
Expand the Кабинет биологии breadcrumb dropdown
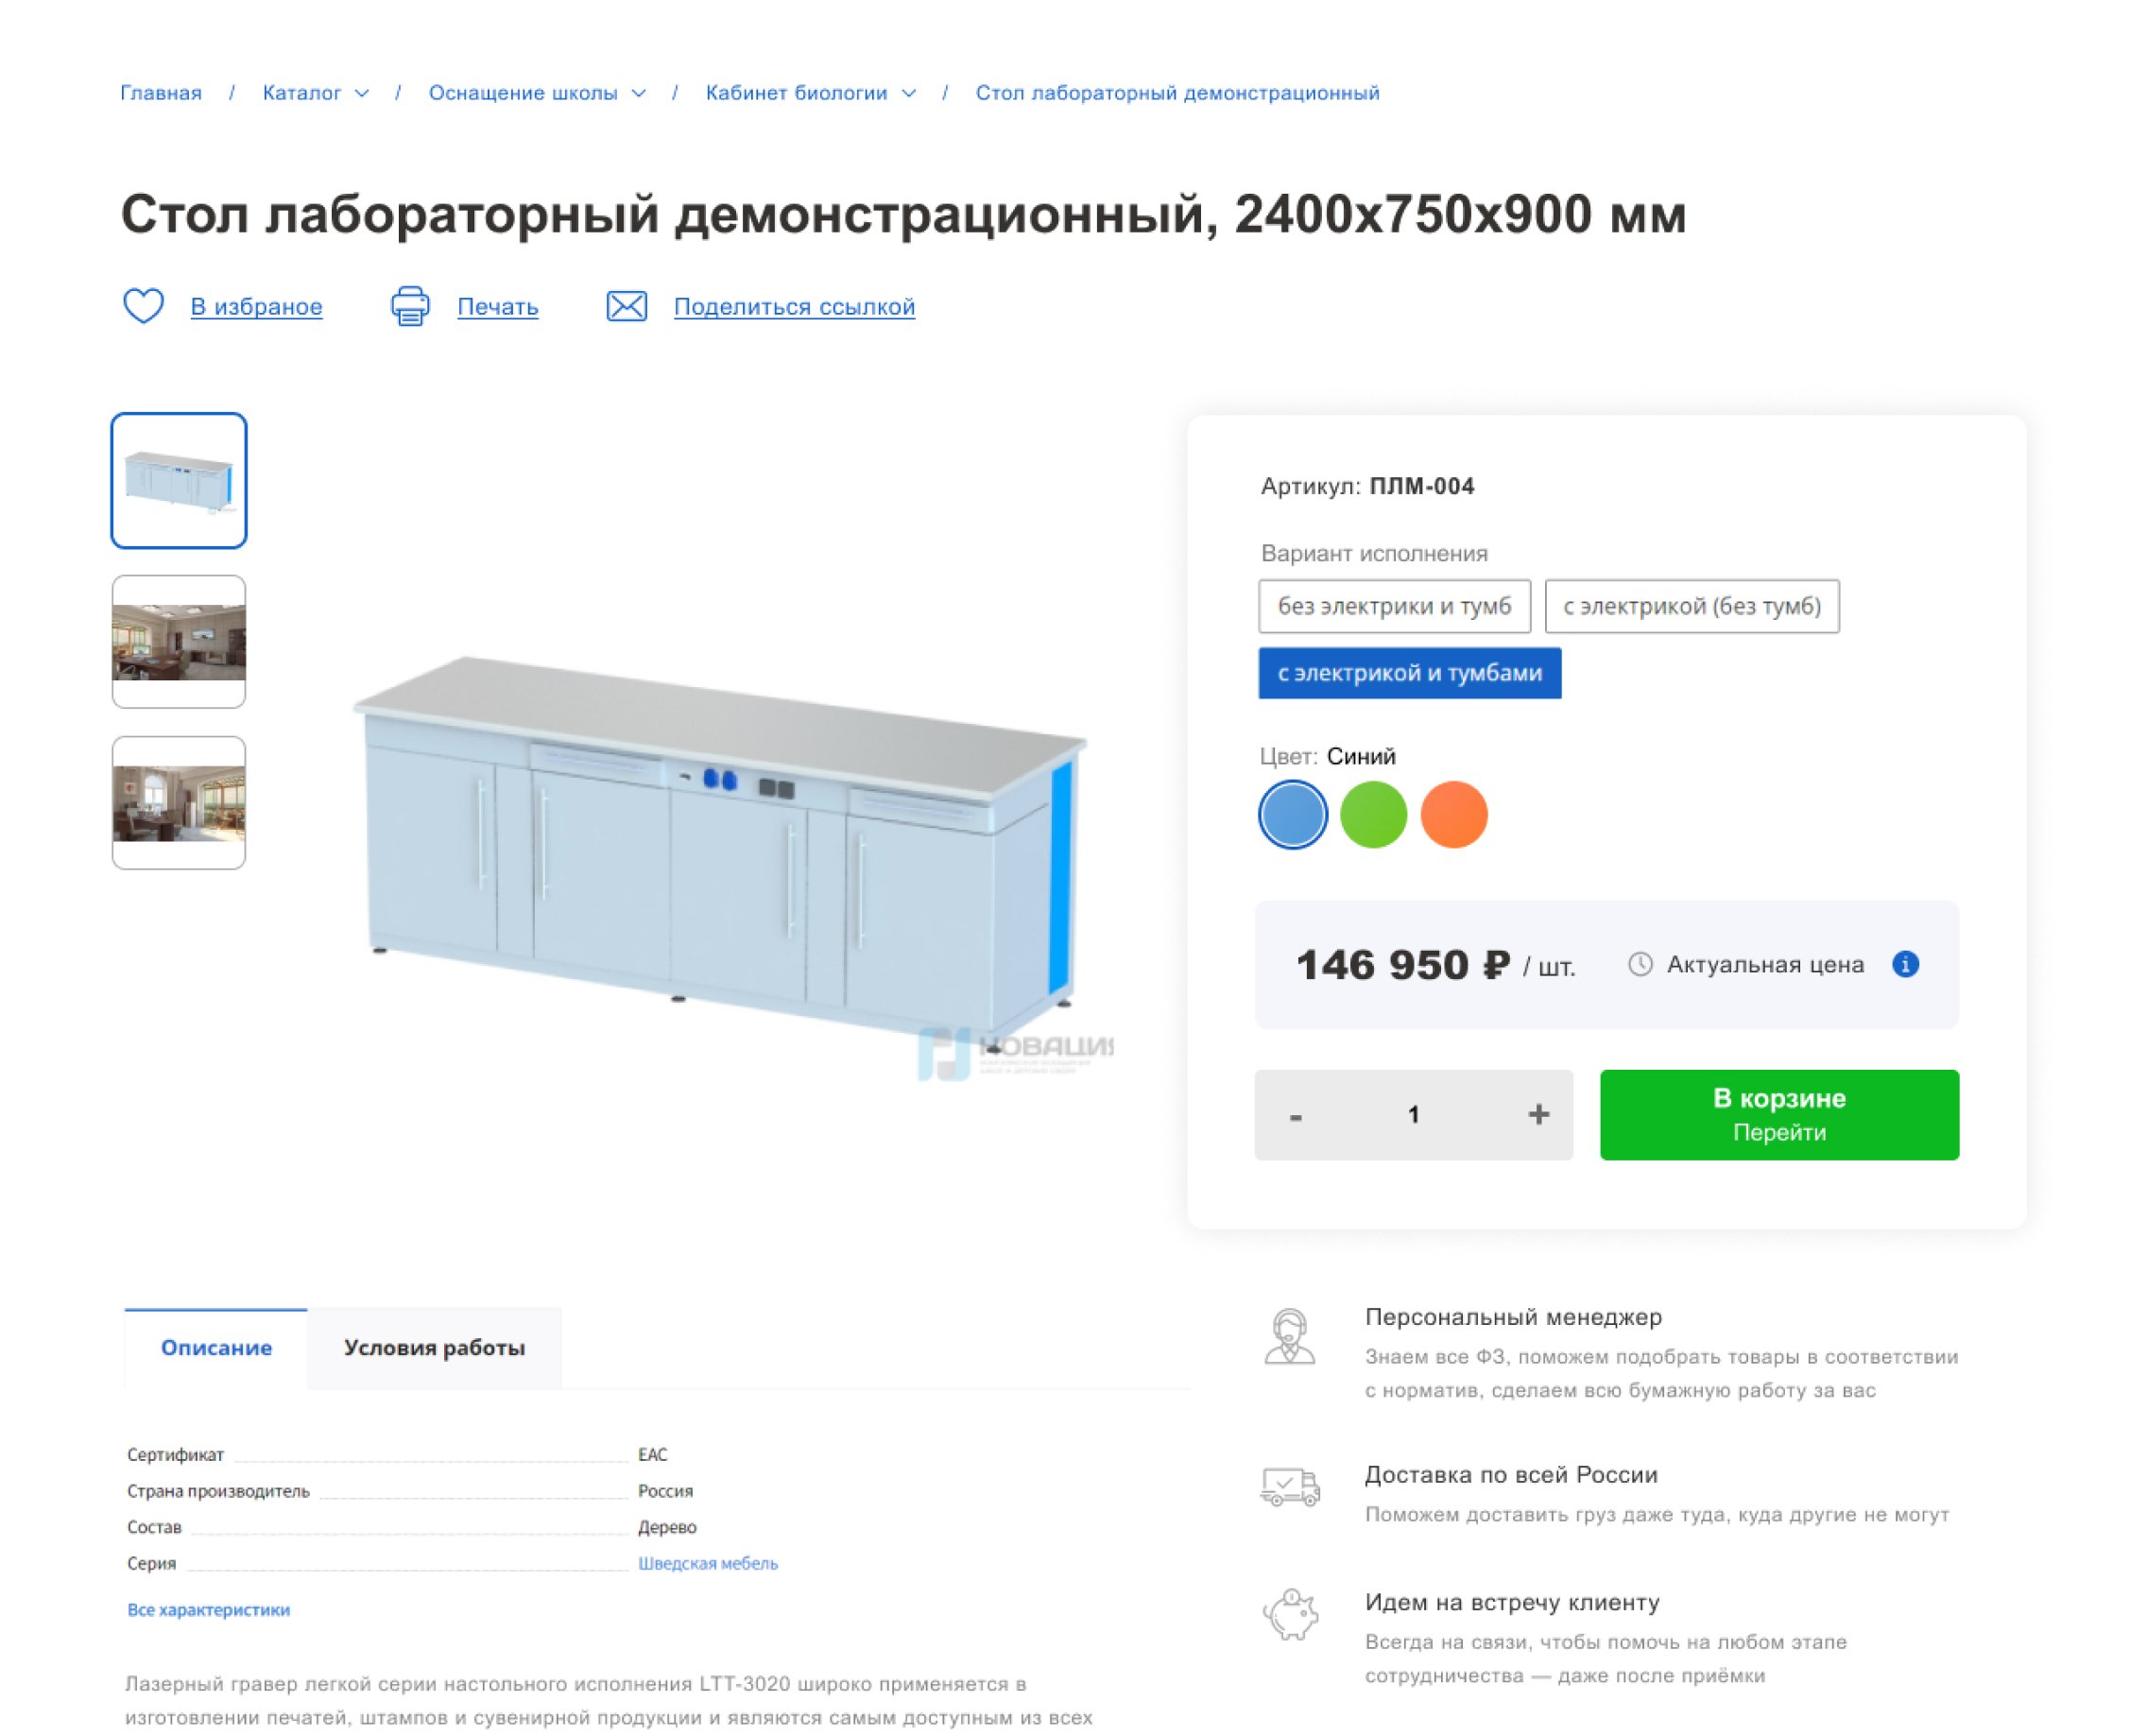[909, 93]
